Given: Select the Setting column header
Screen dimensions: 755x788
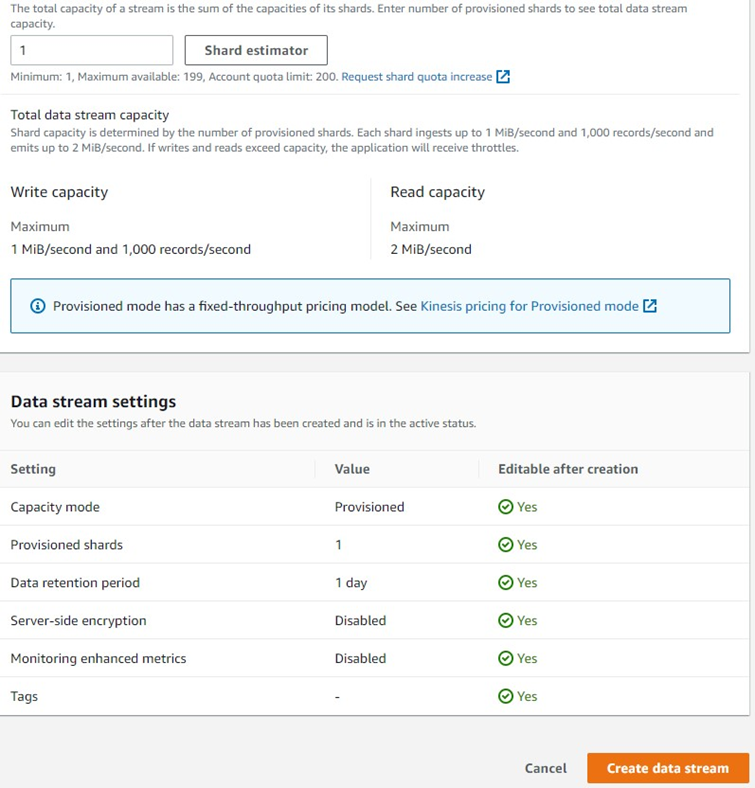Looking at the screenshot, I should pos(33,469).
